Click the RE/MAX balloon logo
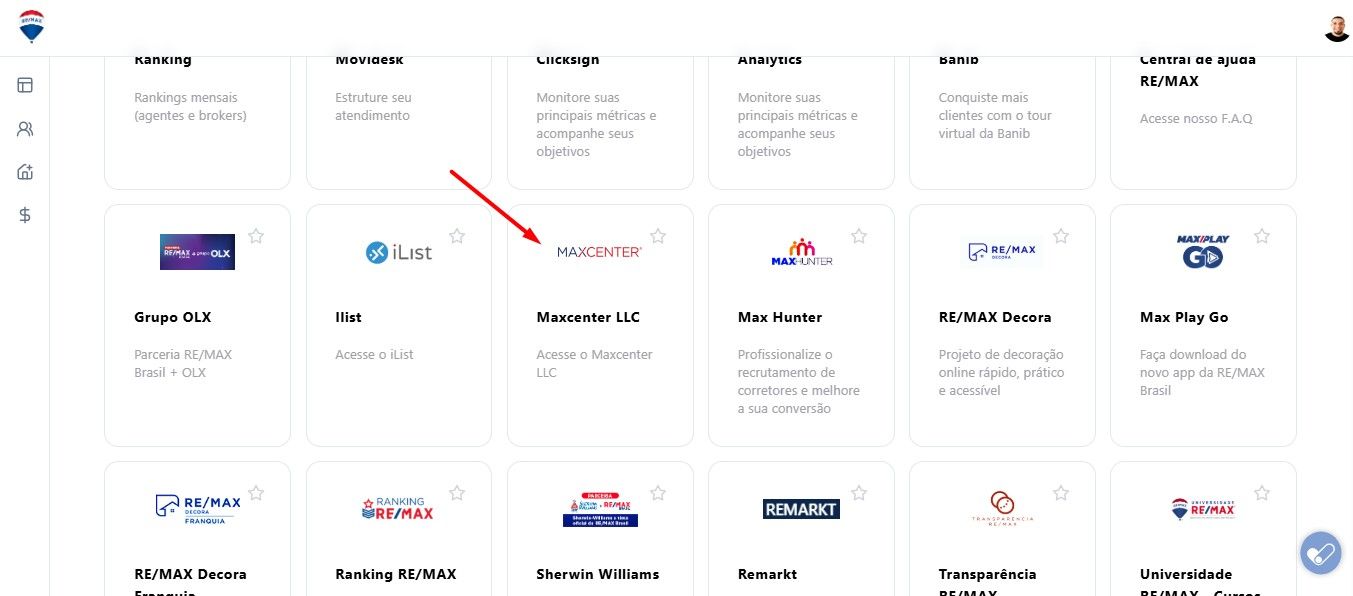1353x596 pixels. (32, 26)
